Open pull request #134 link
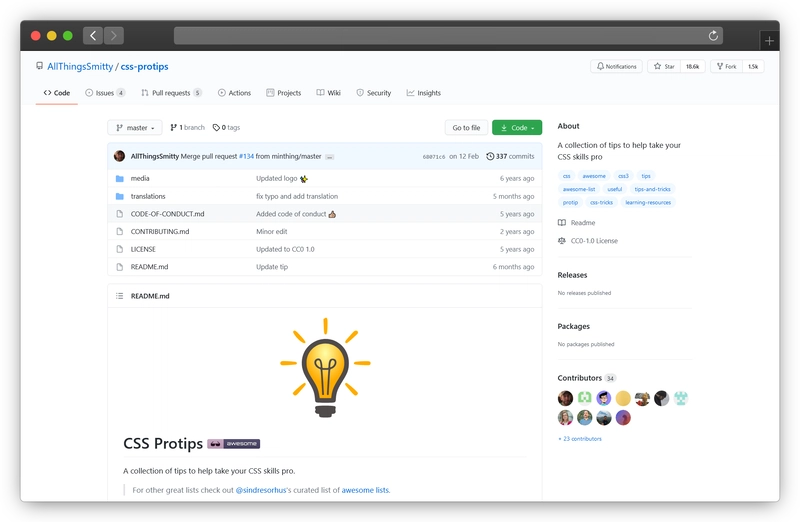This screenshot has width=800, height=522. [246, 157]
